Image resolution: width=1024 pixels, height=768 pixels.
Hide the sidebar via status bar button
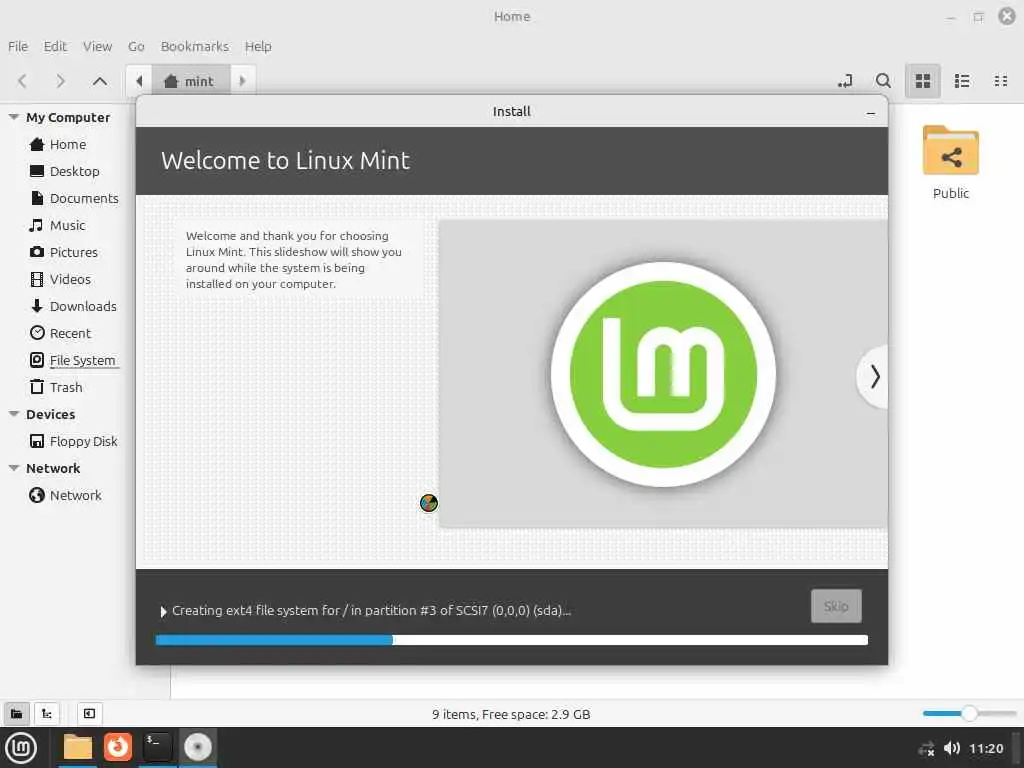click(x=89, y=714)
